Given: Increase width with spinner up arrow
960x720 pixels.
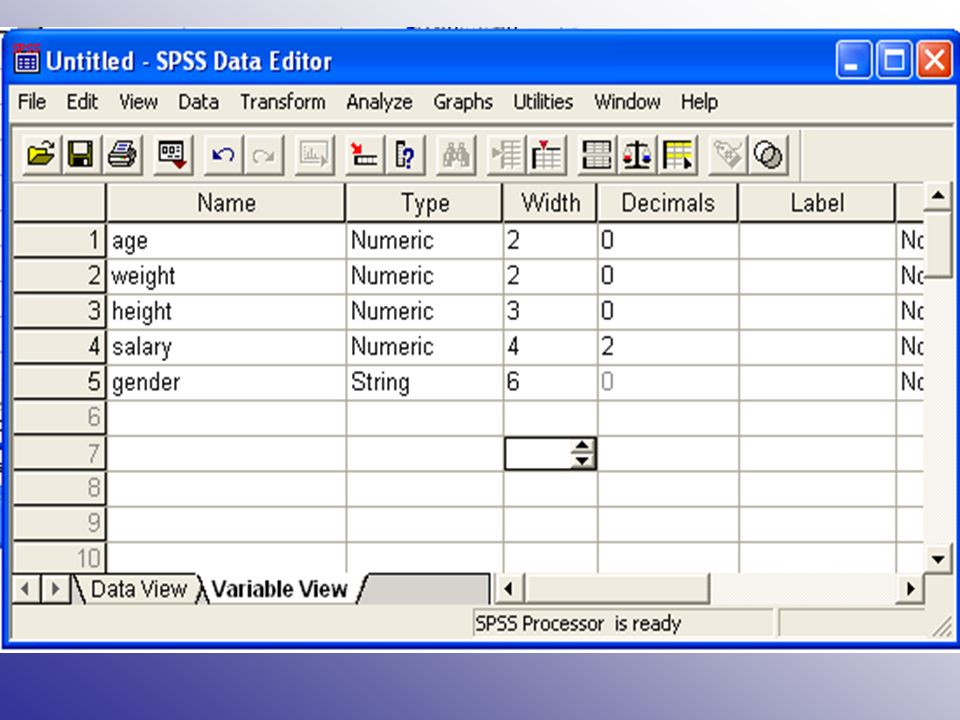Looking at the screenshot, I should [582, 446].
